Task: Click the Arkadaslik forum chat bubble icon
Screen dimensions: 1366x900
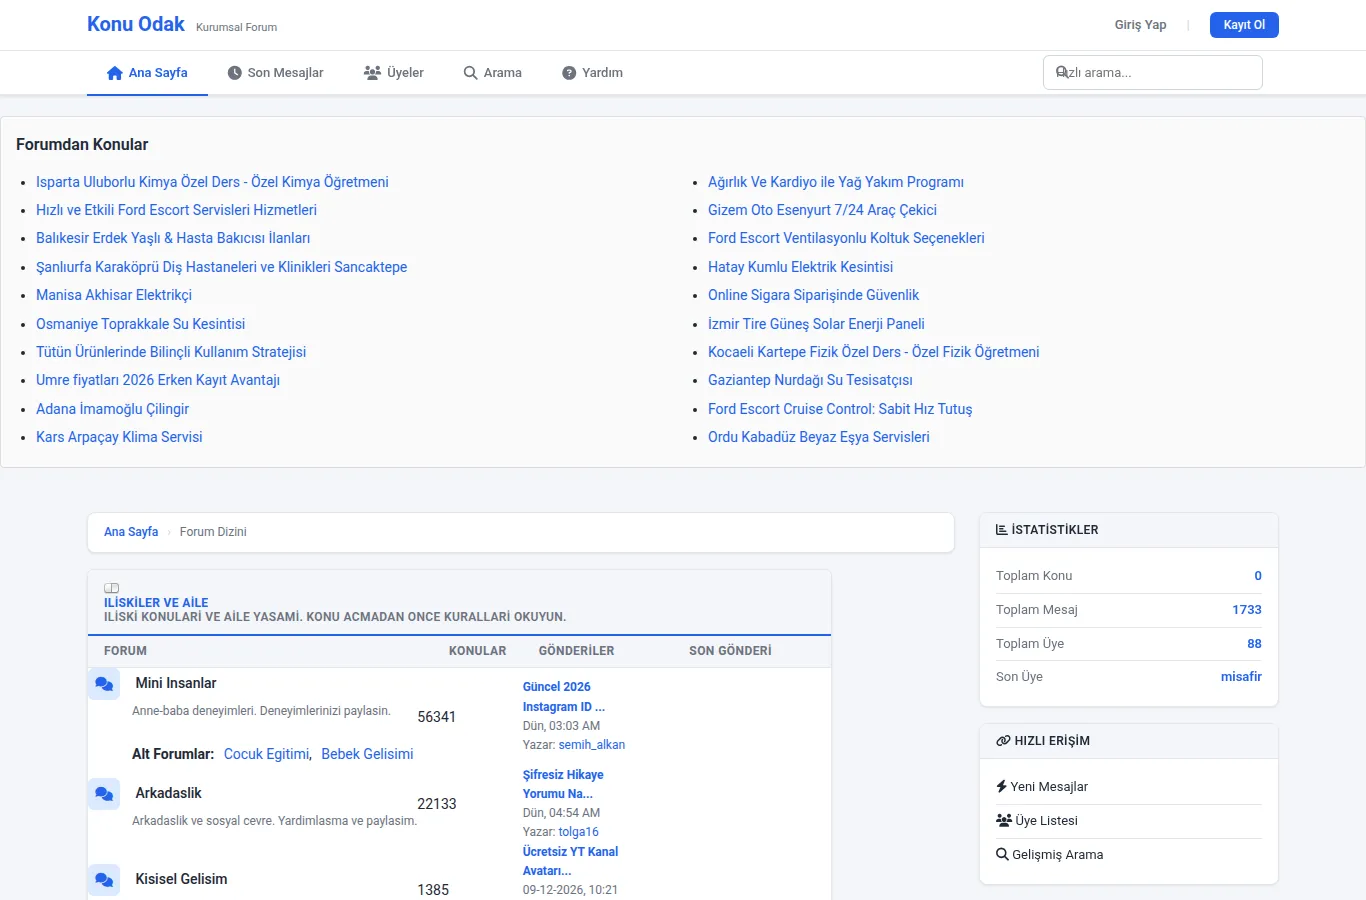Action: [104, 794]
